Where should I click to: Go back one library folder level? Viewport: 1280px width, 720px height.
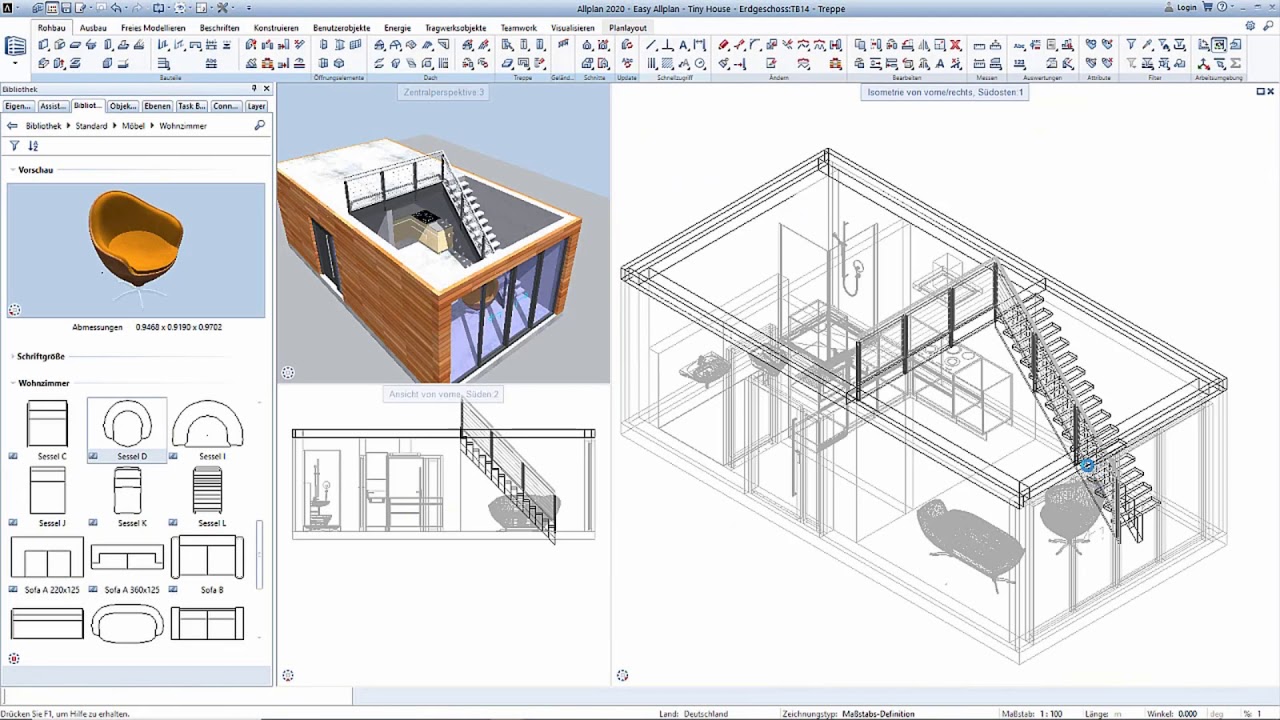point(12,126)
